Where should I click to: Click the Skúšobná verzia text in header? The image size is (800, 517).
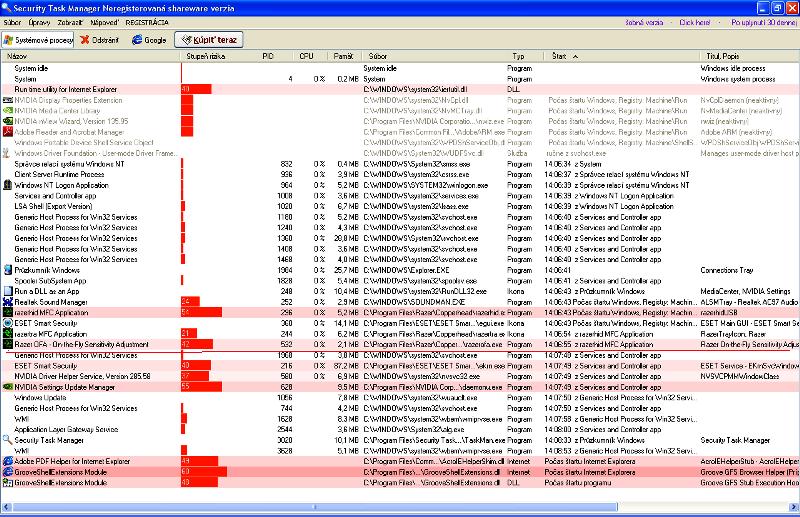[x=644, y=22]
